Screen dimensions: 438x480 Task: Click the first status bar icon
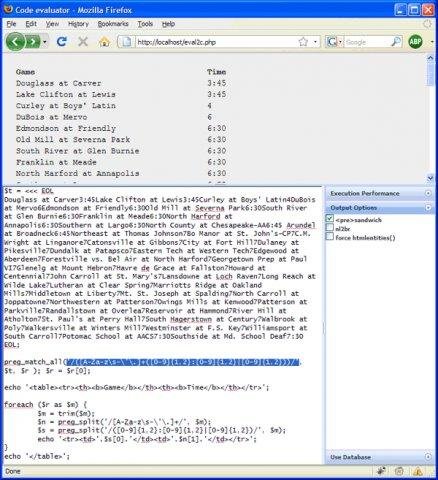pos(381,471)
